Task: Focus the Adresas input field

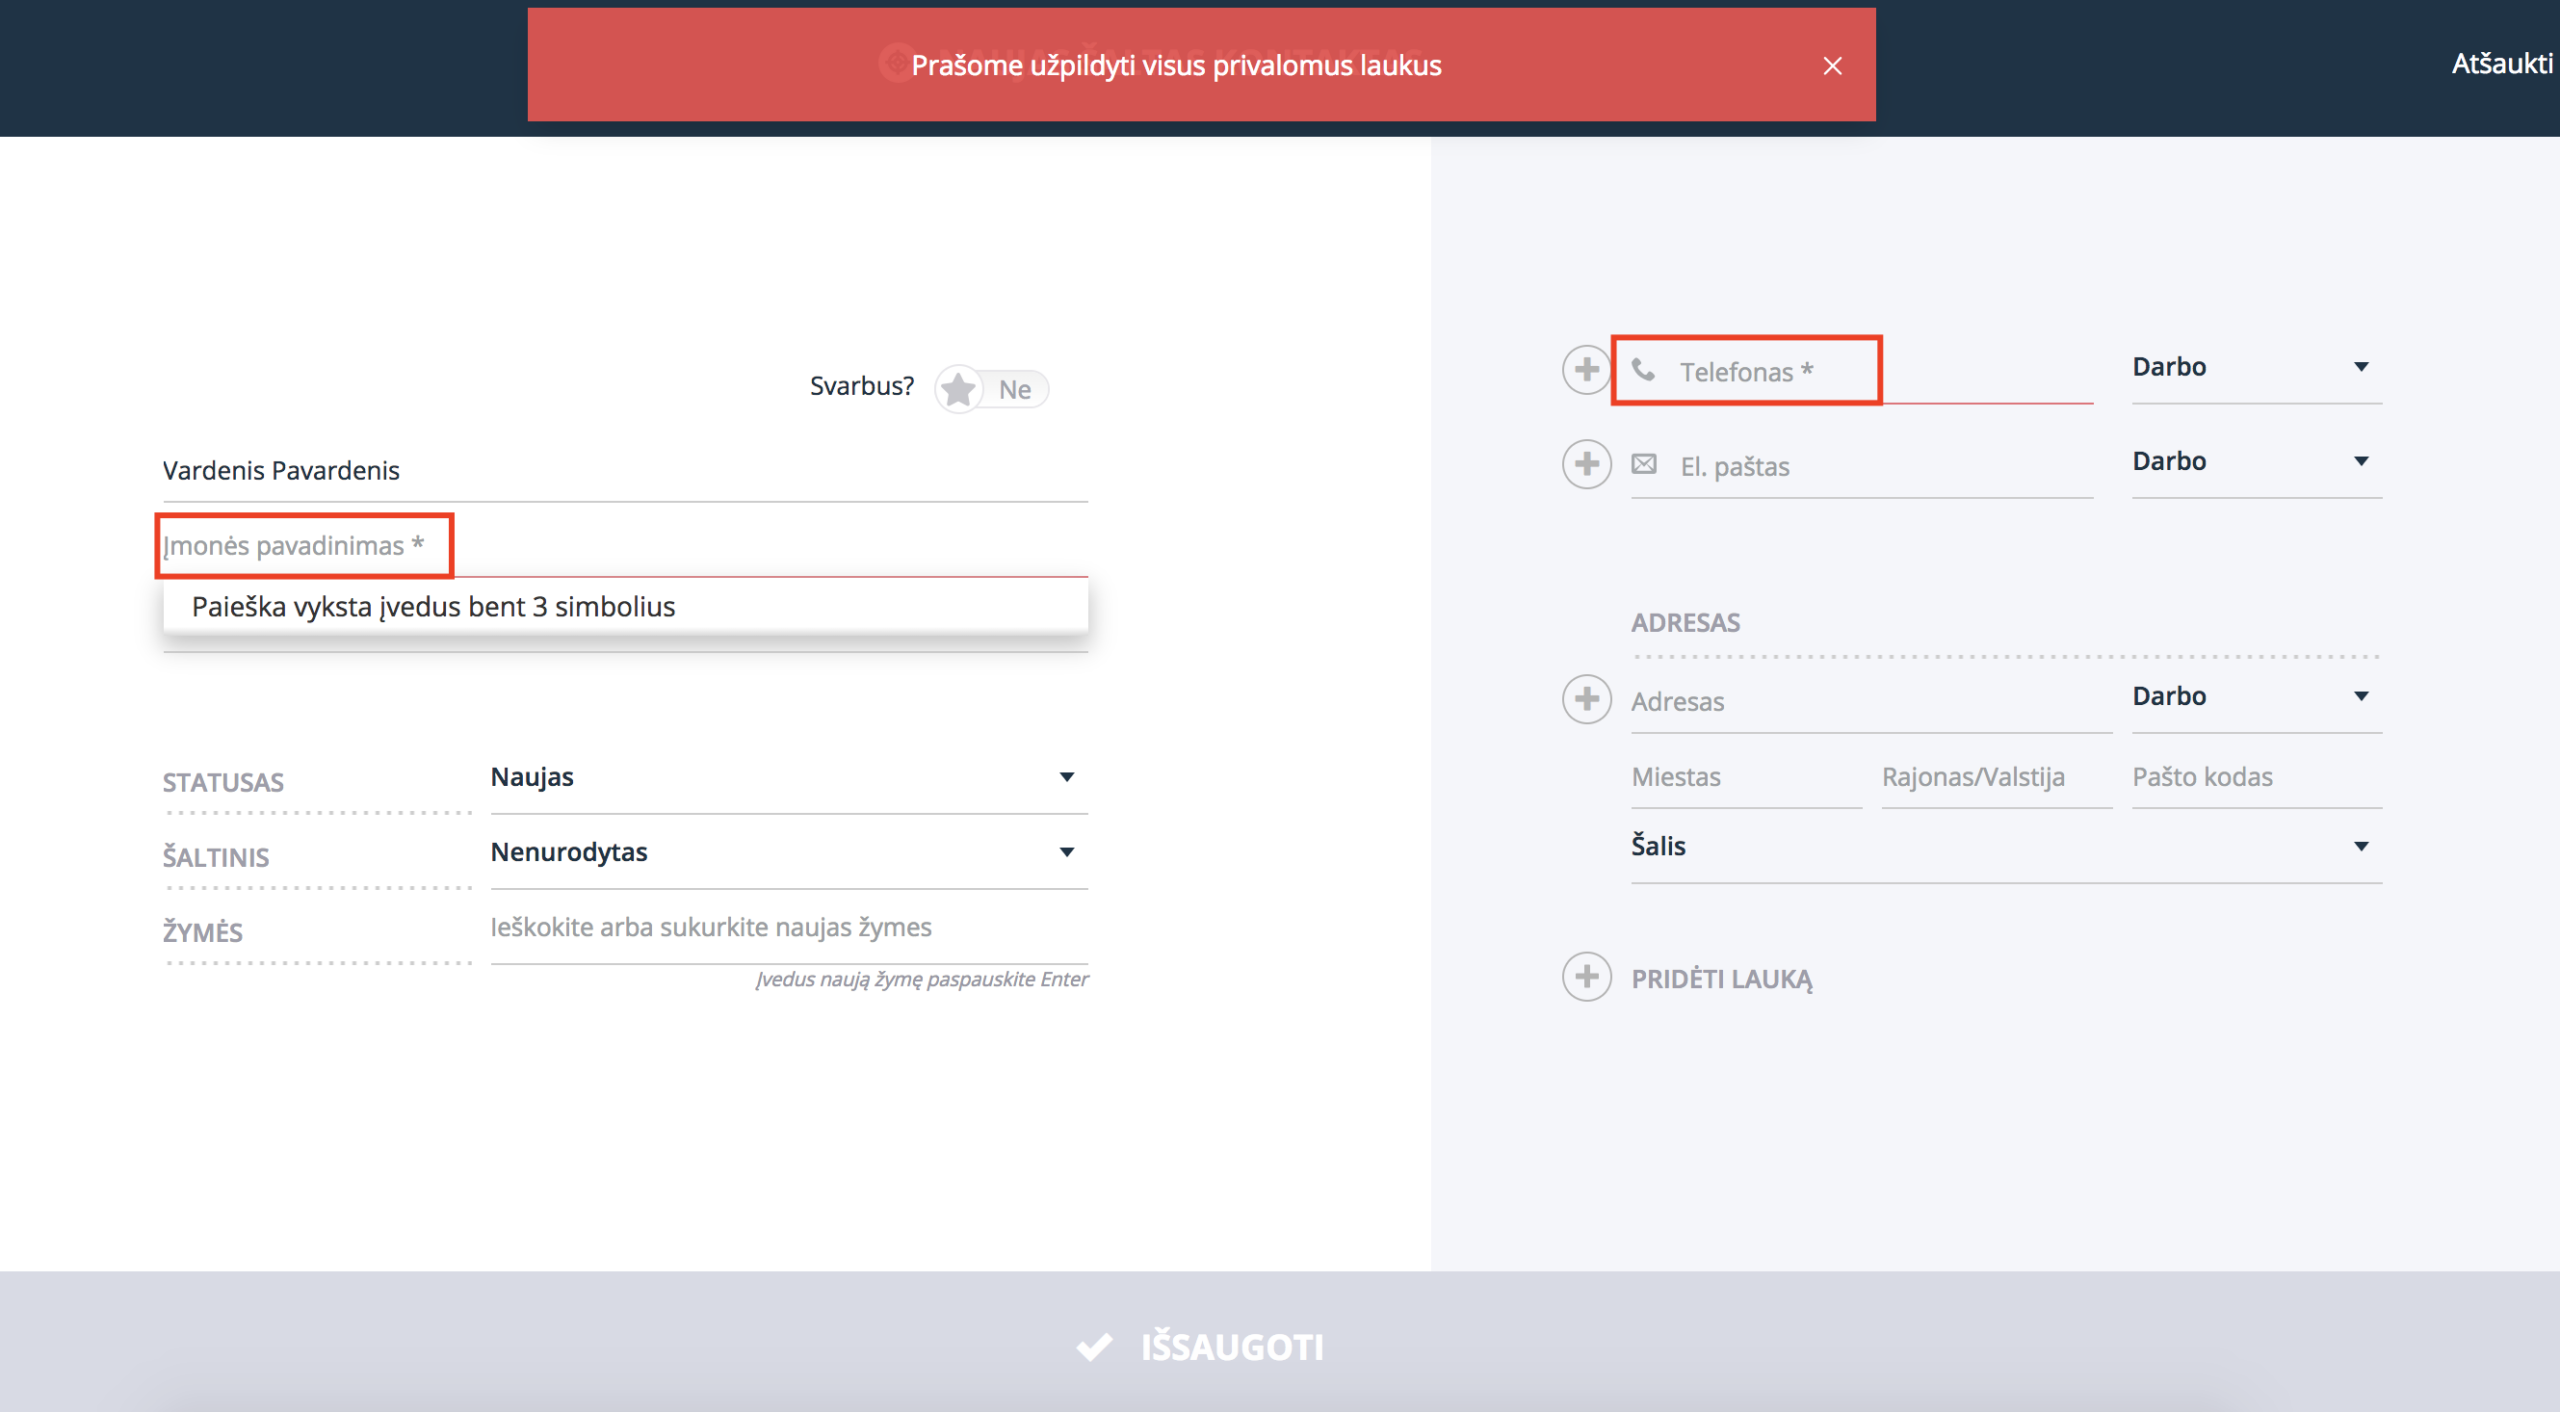Action: (1871, 702)
